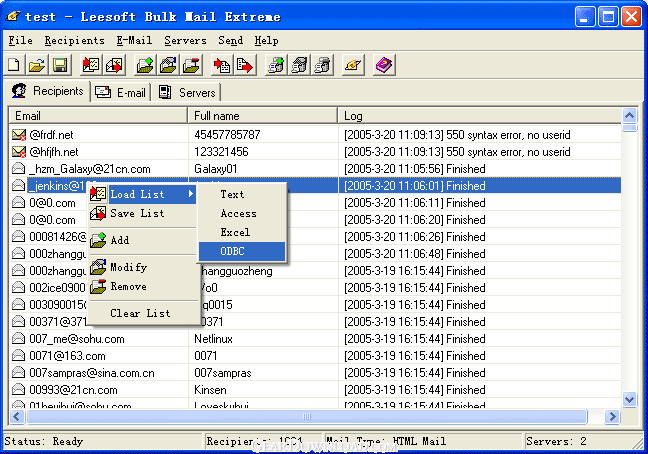The image size is (648, 454).
Task: Select the 007sampras@sina.com.cn row
Action: (315, 373)
